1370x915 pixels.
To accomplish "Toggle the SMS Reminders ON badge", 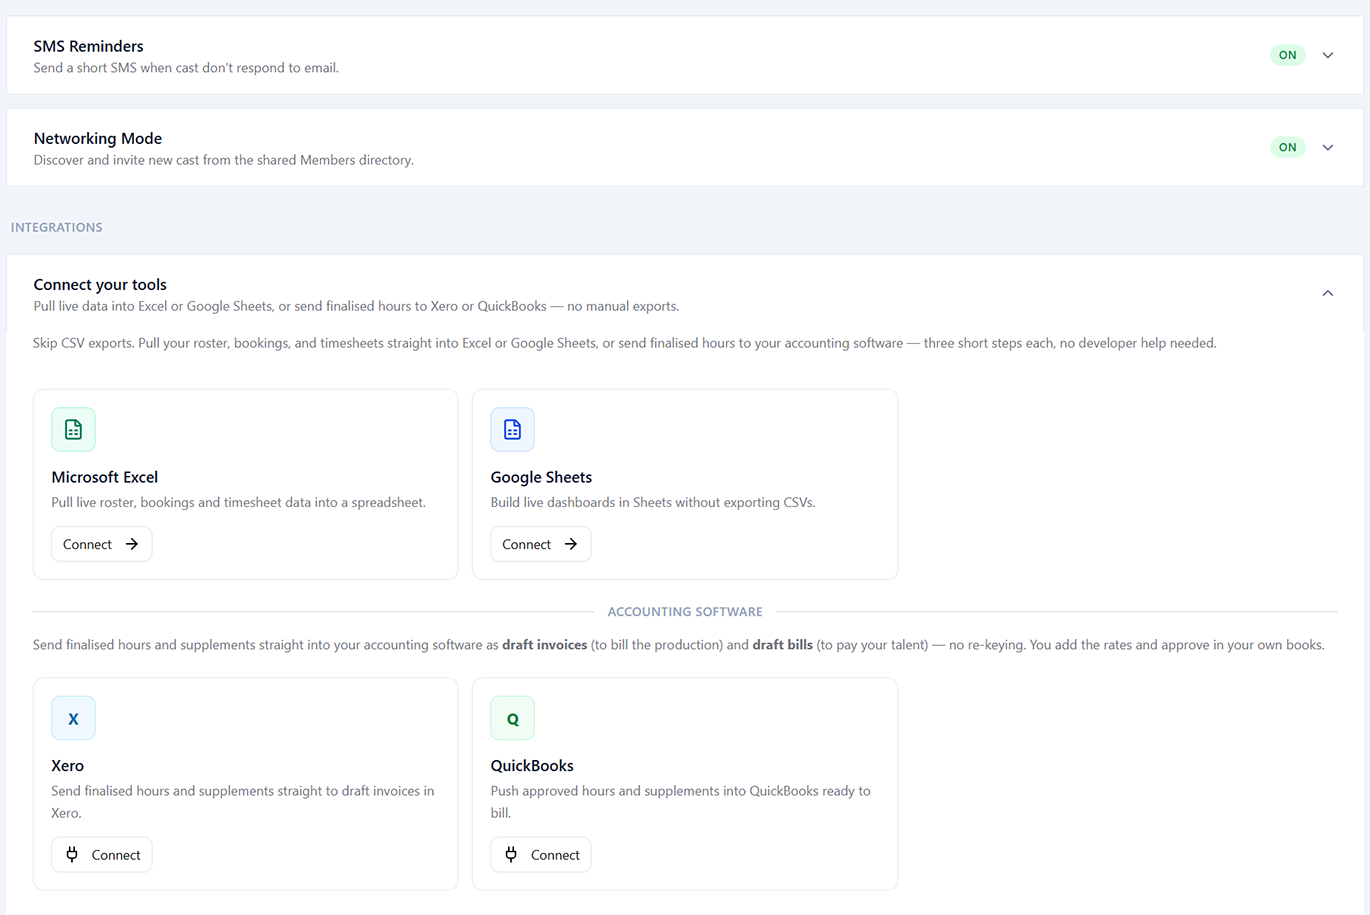I will (x=1287, y=55).
